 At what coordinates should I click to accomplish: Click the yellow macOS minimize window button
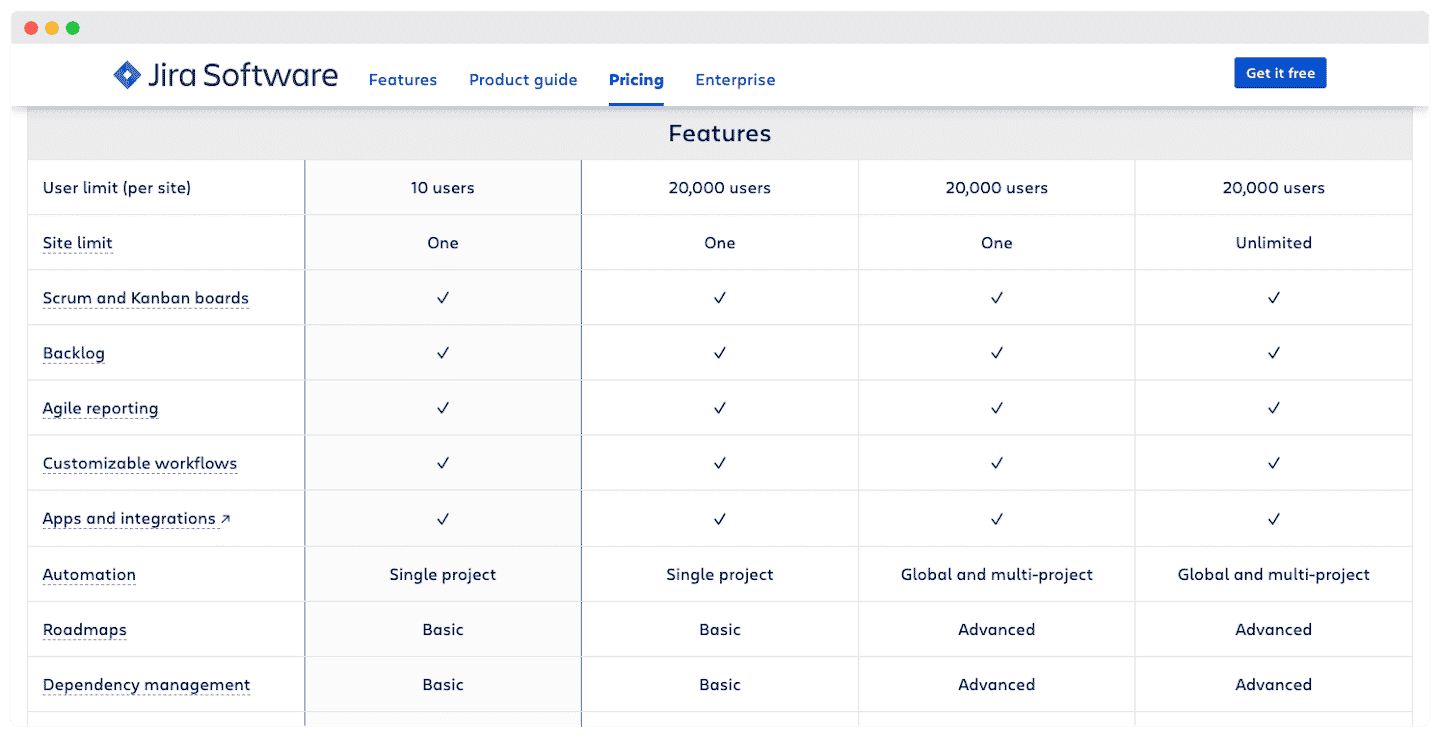tap(52, 28)
